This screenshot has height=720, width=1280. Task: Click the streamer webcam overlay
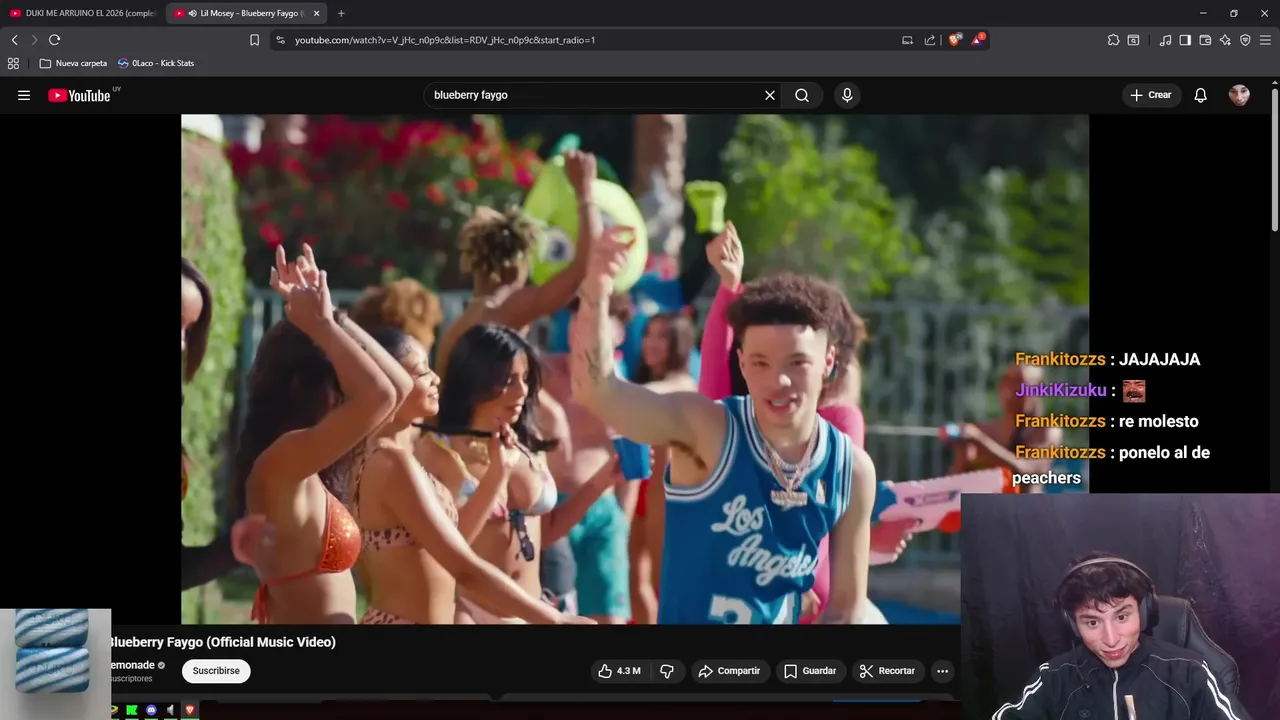[x=1120, y=607]
